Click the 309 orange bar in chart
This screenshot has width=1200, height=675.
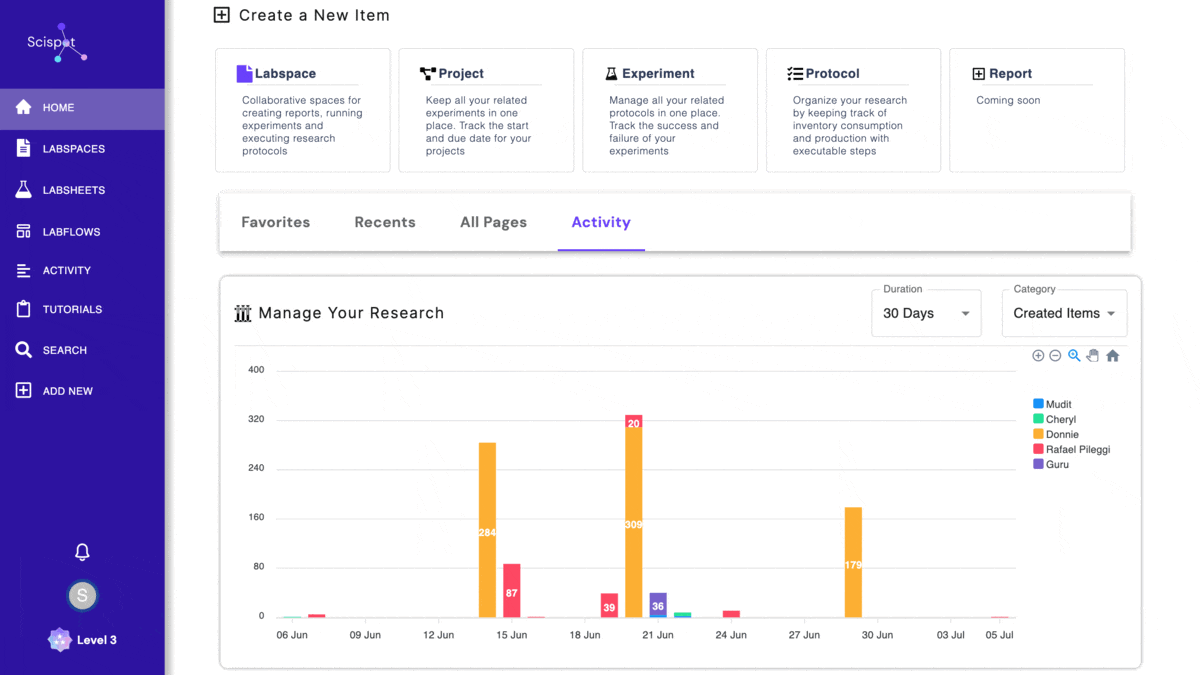coord(633,525)
